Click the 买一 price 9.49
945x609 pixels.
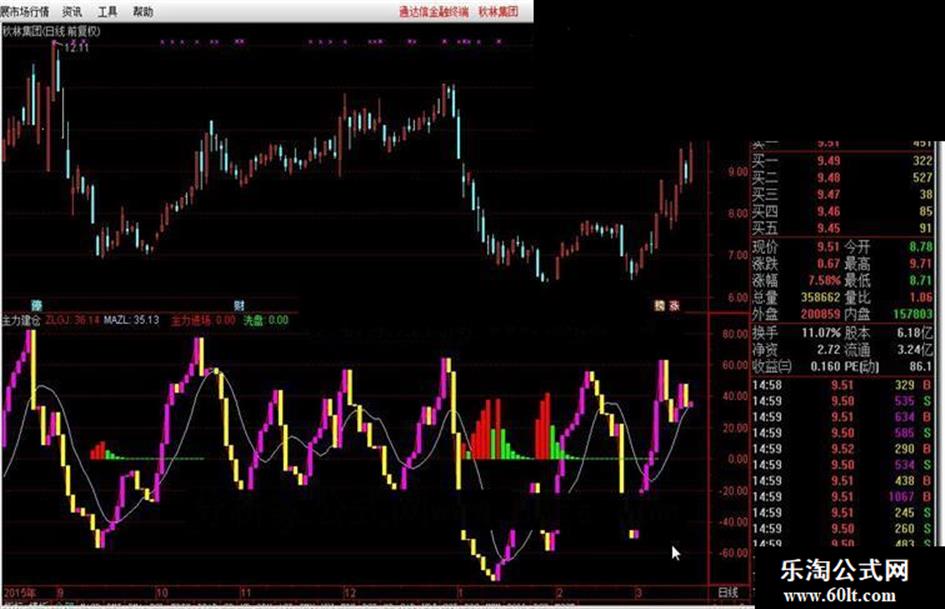click(x=829, y=161)
